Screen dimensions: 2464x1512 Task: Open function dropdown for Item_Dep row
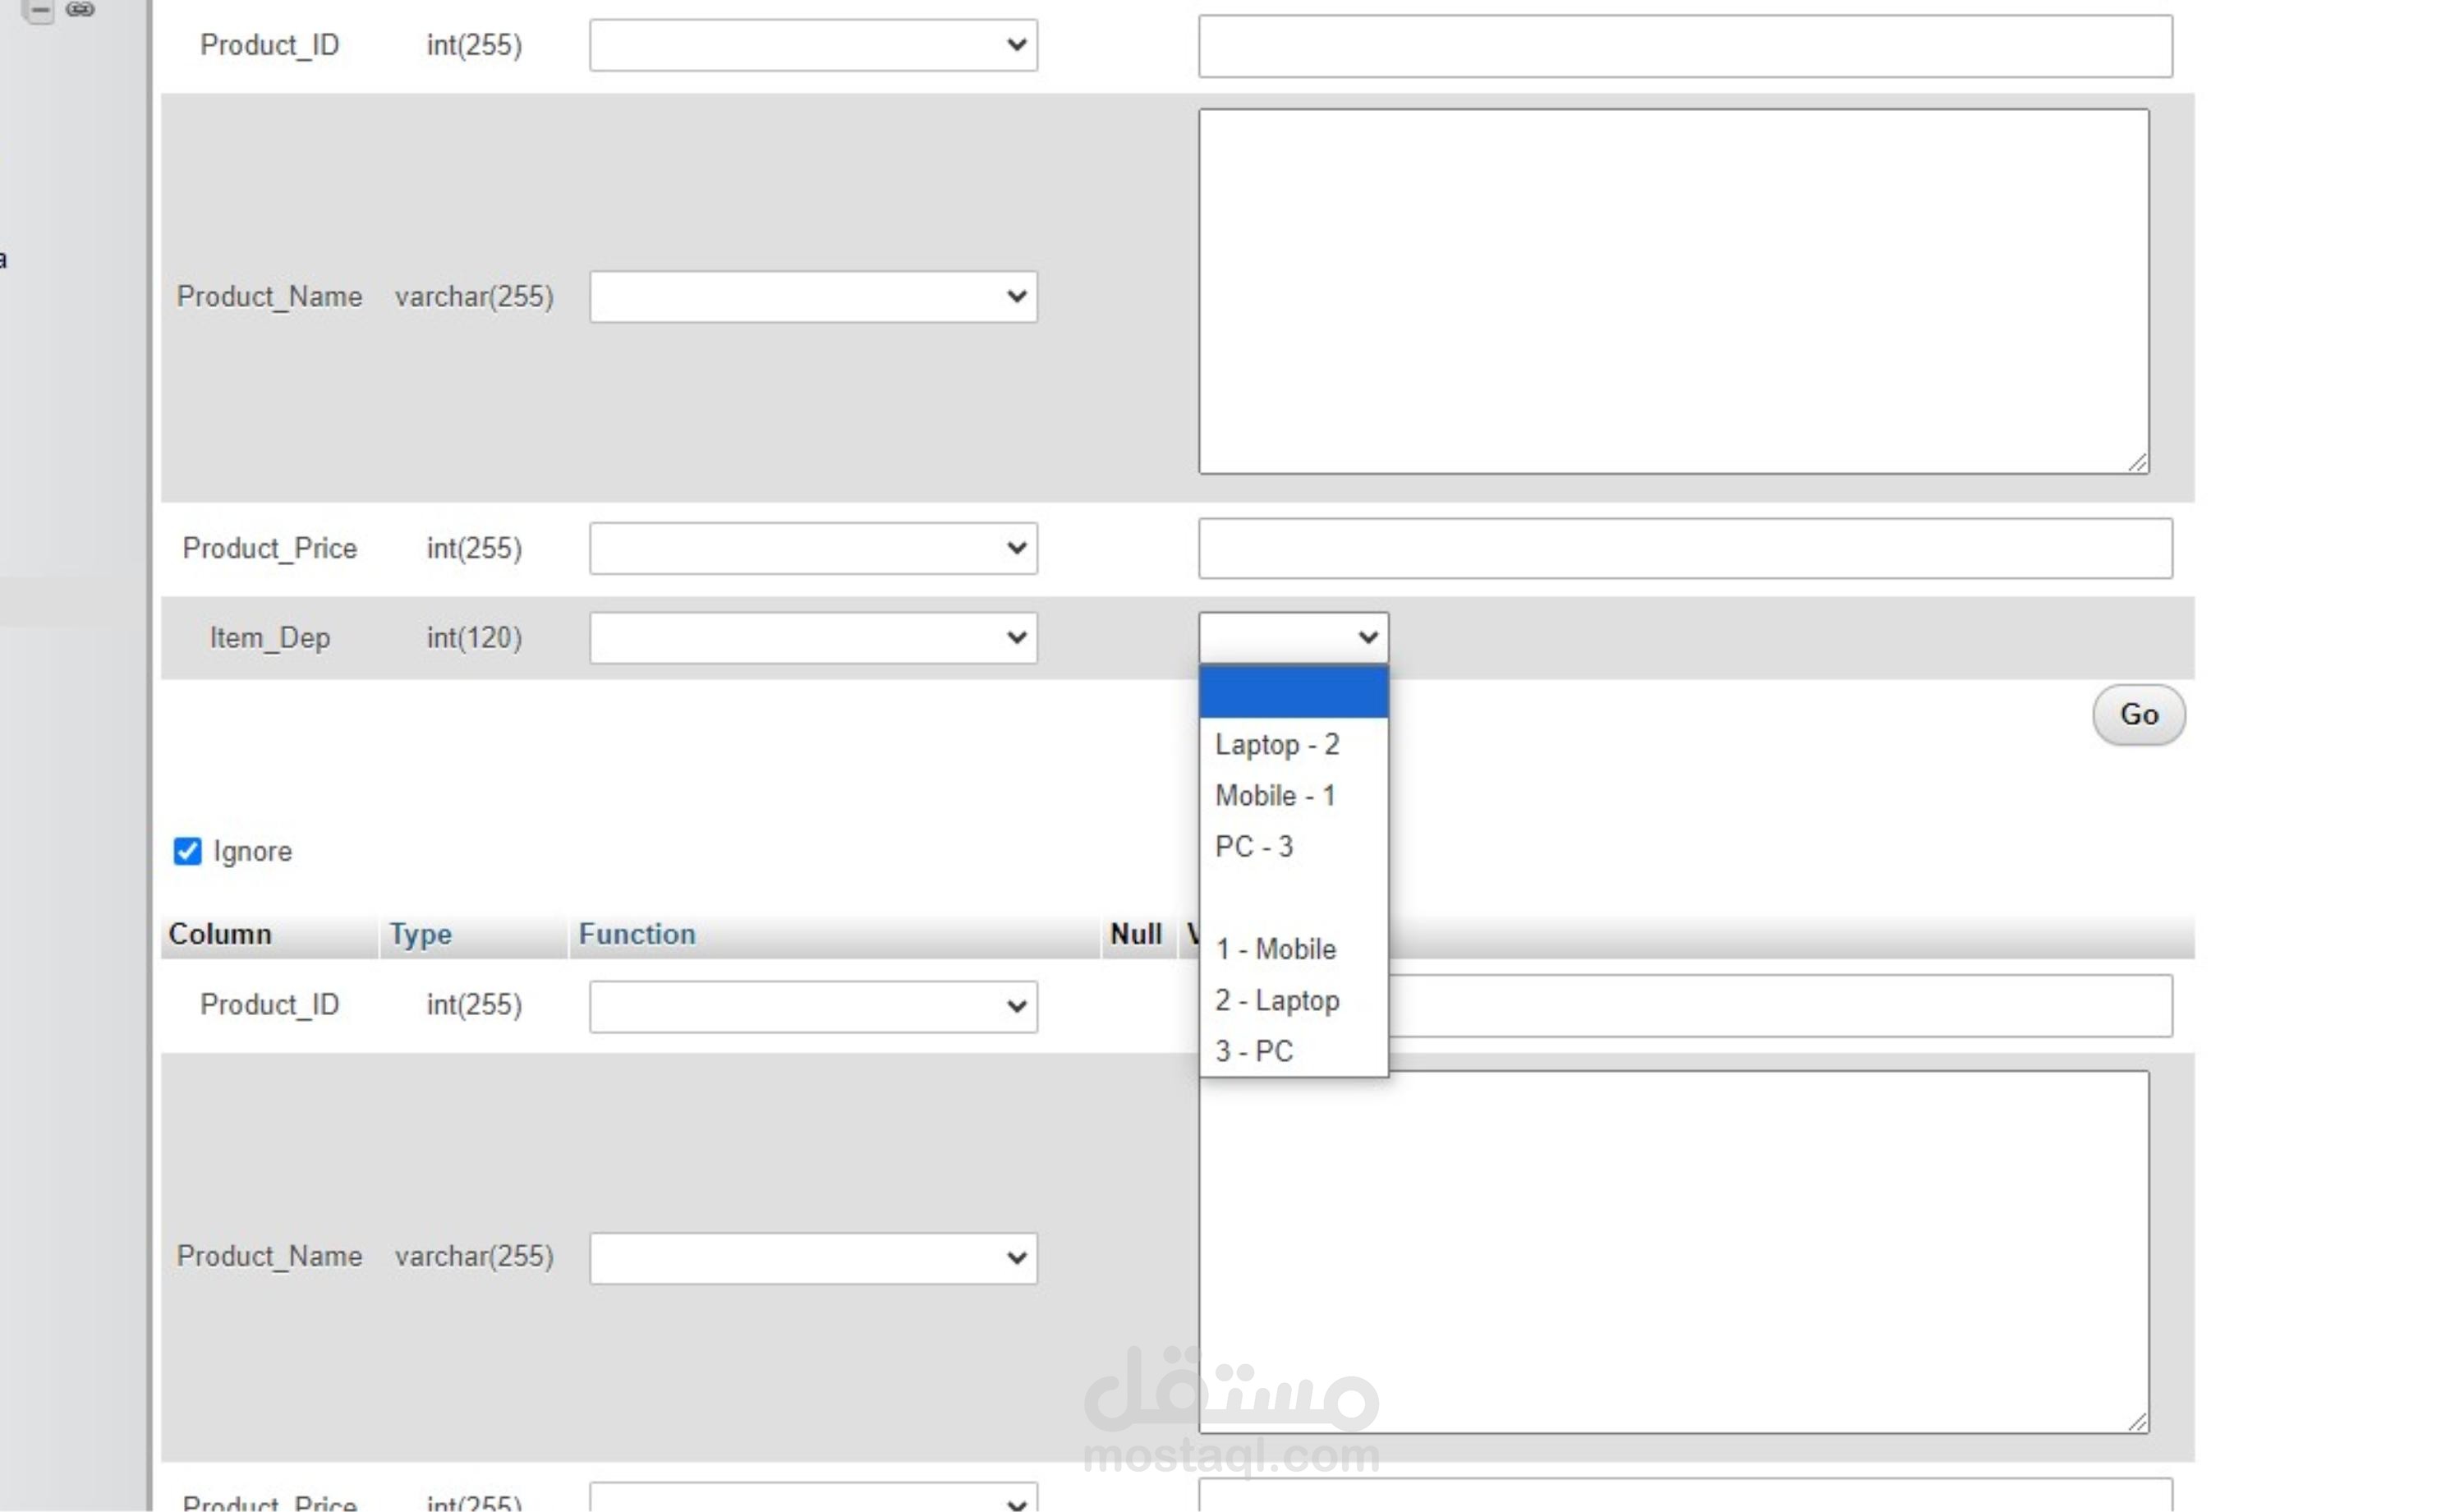tap(812, 638)
